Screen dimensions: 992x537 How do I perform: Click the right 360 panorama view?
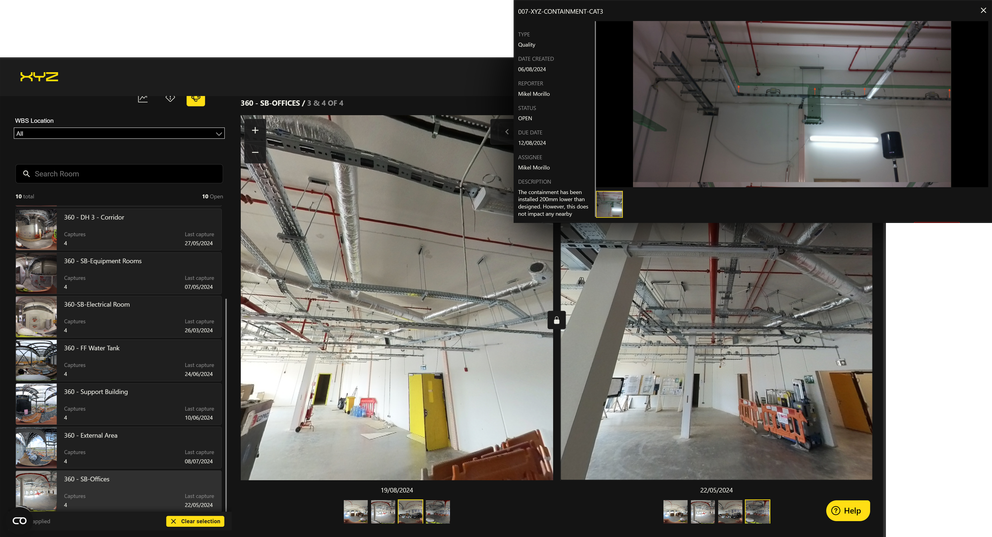tap(716, 351)
